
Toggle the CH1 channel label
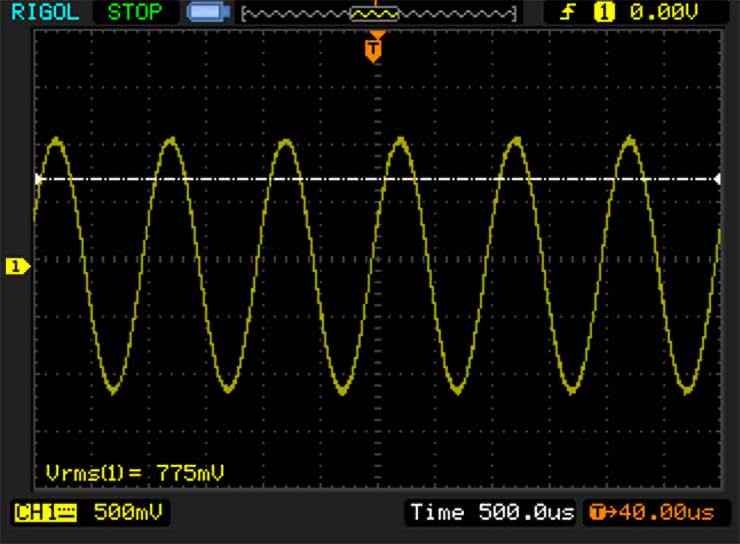34,513
